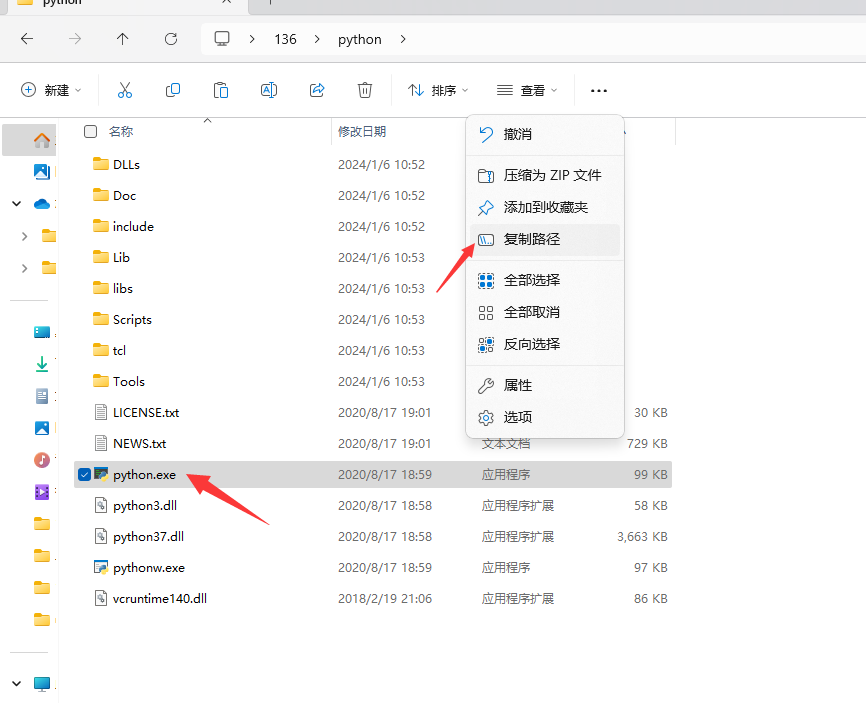Choose 全部选择 from the menu
The image size is (866, 703).
point(545,281)
